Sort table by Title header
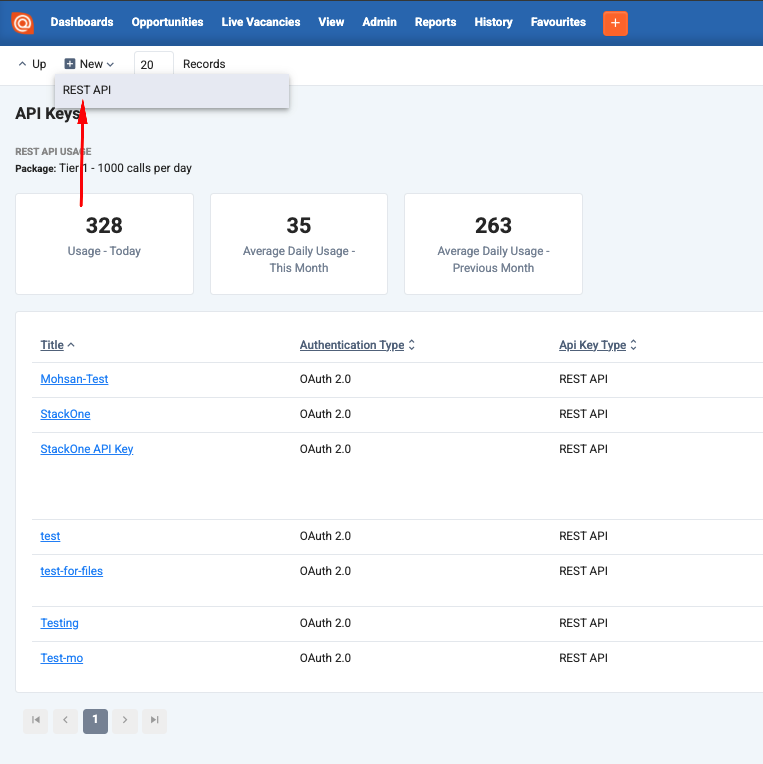This screenshot has width=763, height=764. tap(52, 345)
